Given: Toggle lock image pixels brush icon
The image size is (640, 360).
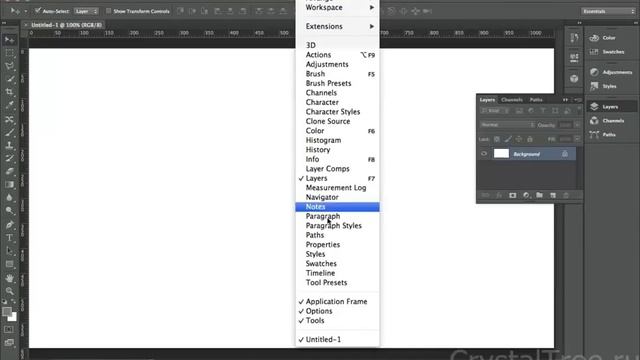Looking at the screenshot, I should click(508, 139).
